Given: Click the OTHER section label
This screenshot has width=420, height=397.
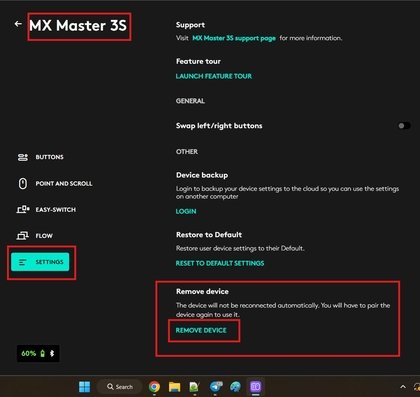Looking at the screenshot, I should coord(187,152).
